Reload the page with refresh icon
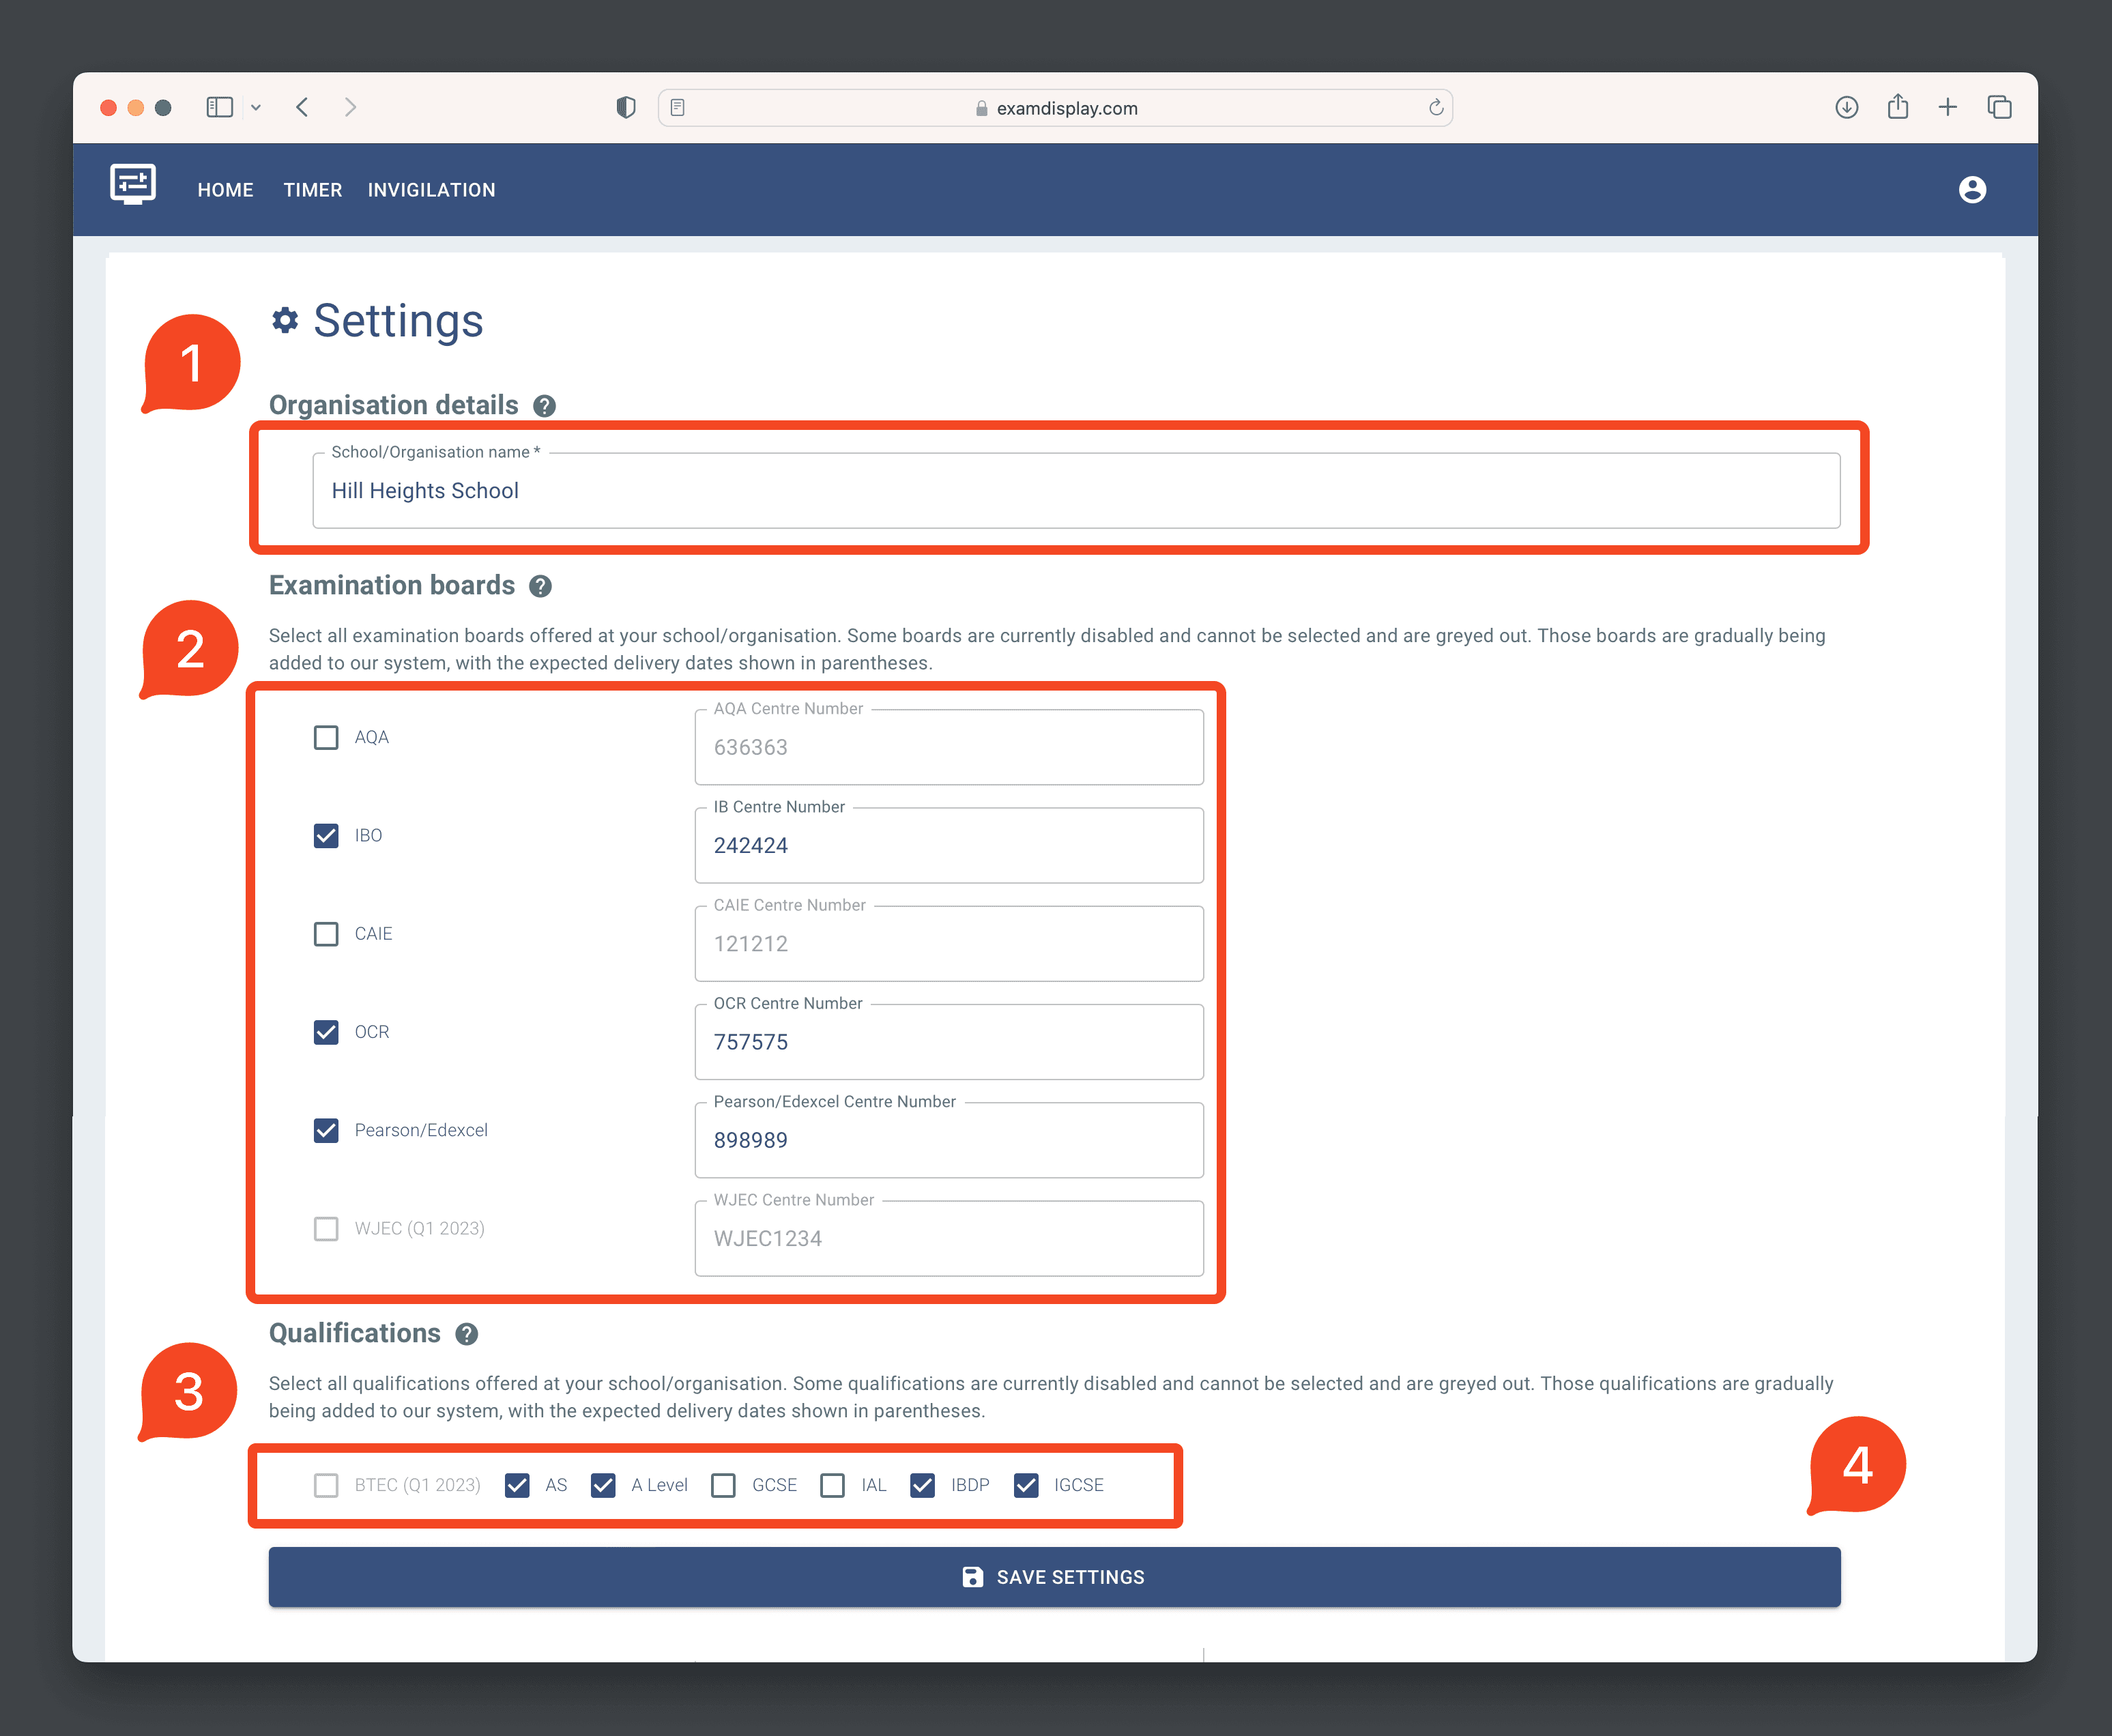Screen dimensions: 2112x1736 coord(1436,107)
